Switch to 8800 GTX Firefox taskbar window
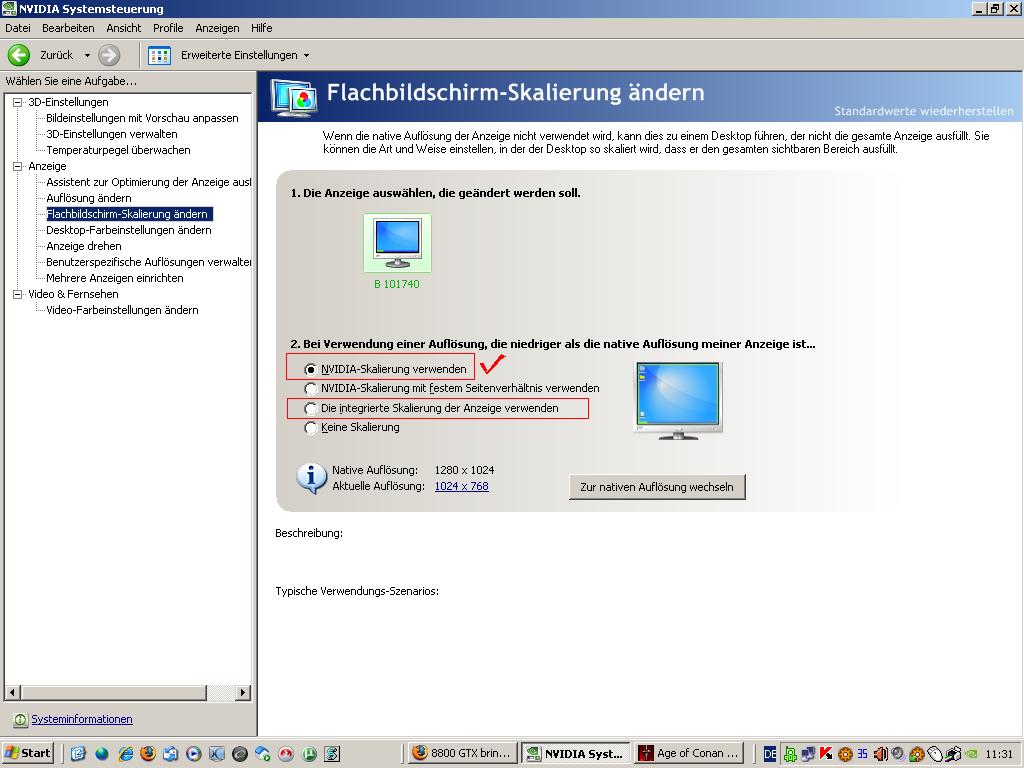1024x768 pixels. [x=464, y=753]
